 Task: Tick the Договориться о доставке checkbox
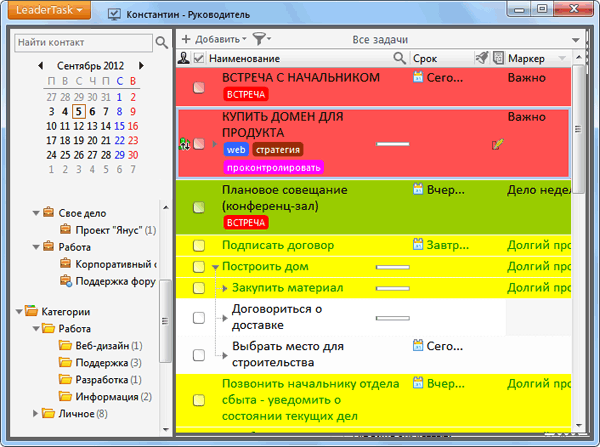coord(199,318)
